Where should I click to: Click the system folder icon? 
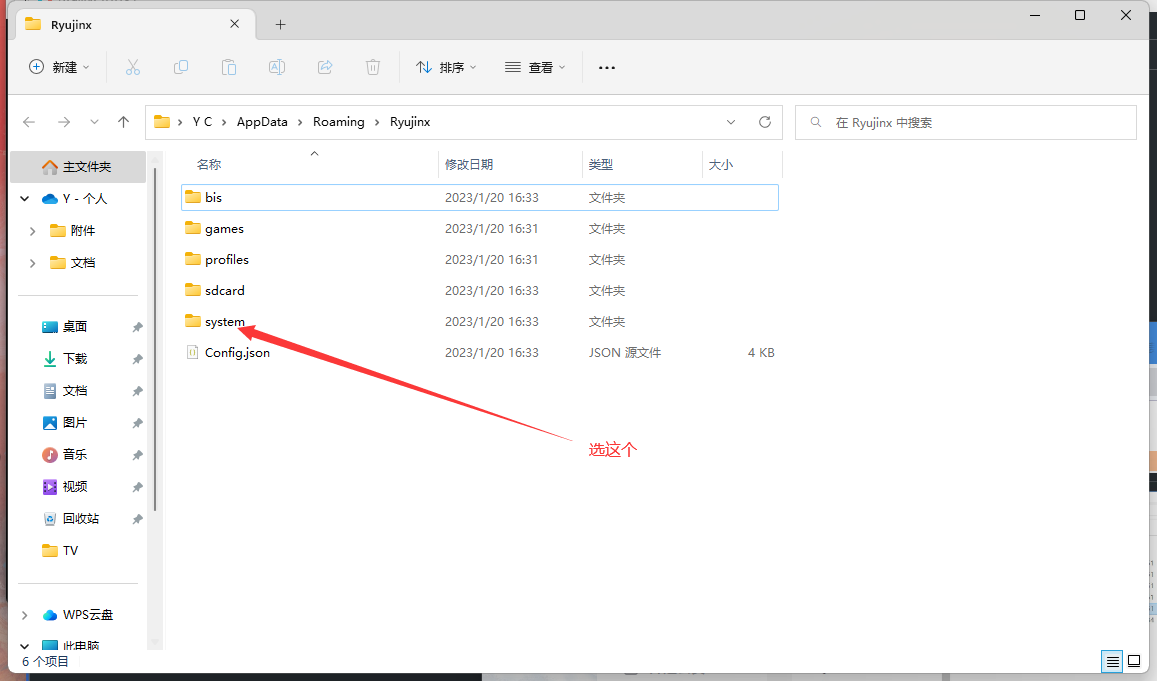tap(193, 321)
